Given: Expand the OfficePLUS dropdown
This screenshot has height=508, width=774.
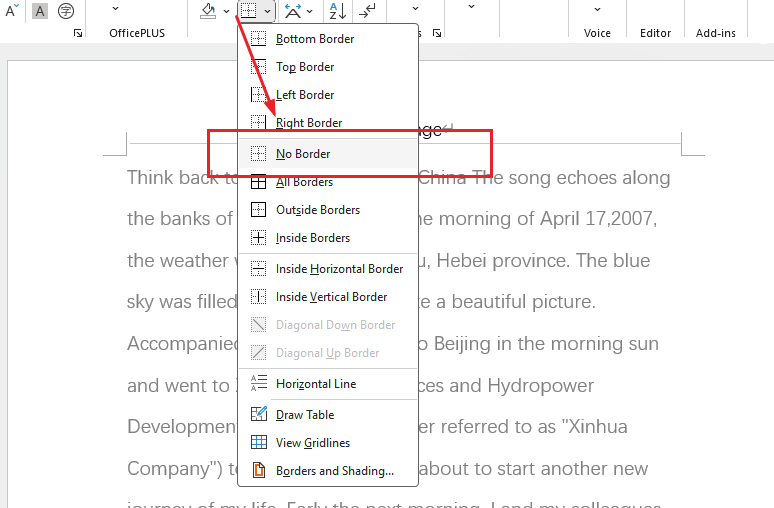Looking at the screenshot, I should pos(115,8).
